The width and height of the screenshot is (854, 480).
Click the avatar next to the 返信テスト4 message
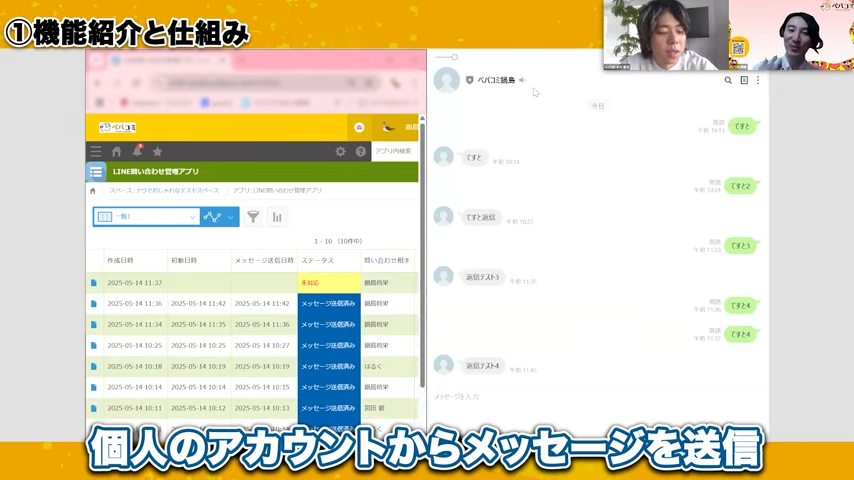443,364
